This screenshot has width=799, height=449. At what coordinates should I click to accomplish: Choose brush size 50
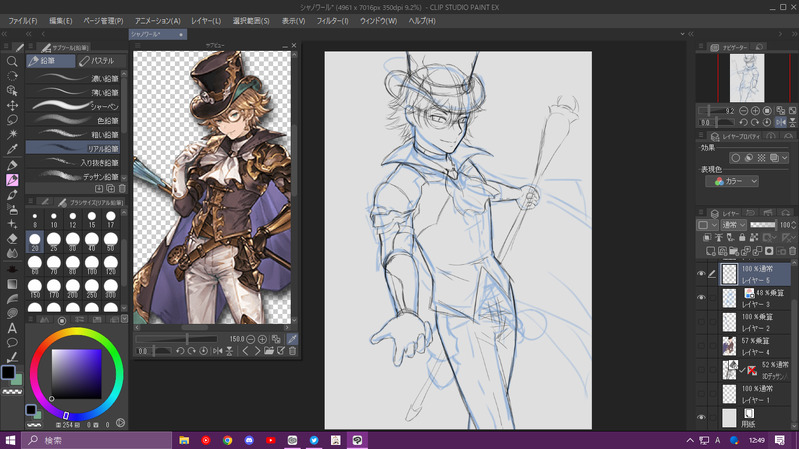pos(111,242)
